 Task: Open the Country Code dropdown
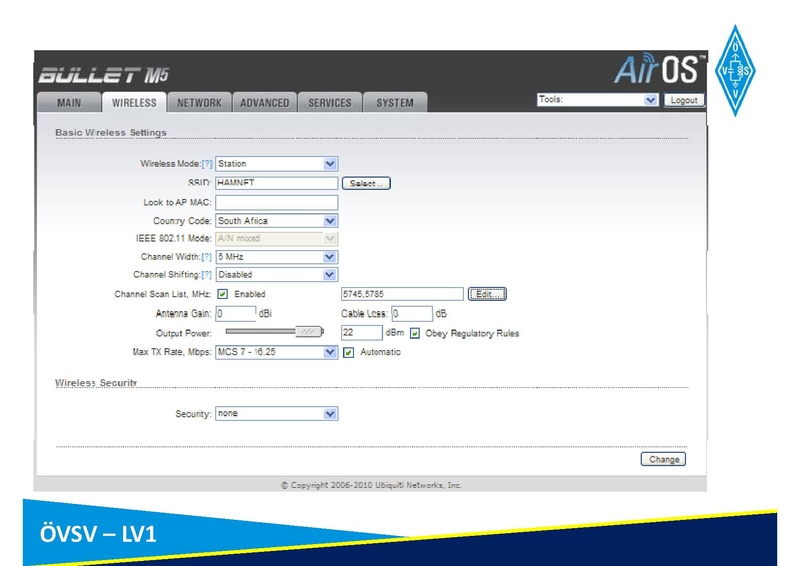click(277, 221)
